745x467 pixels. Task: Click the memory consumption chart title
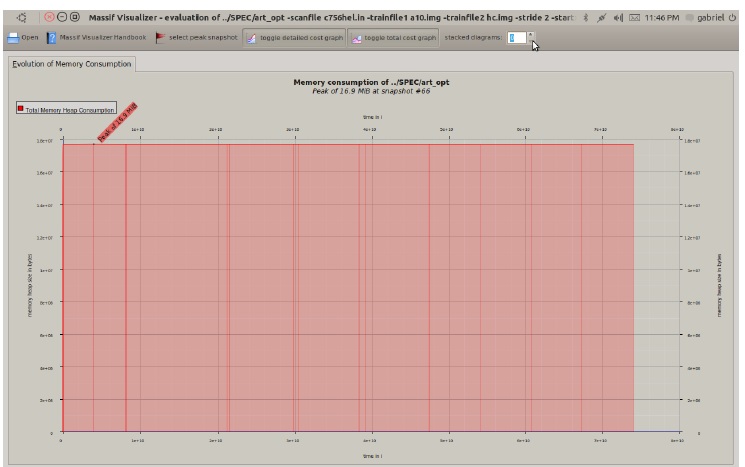coord(367,82)
